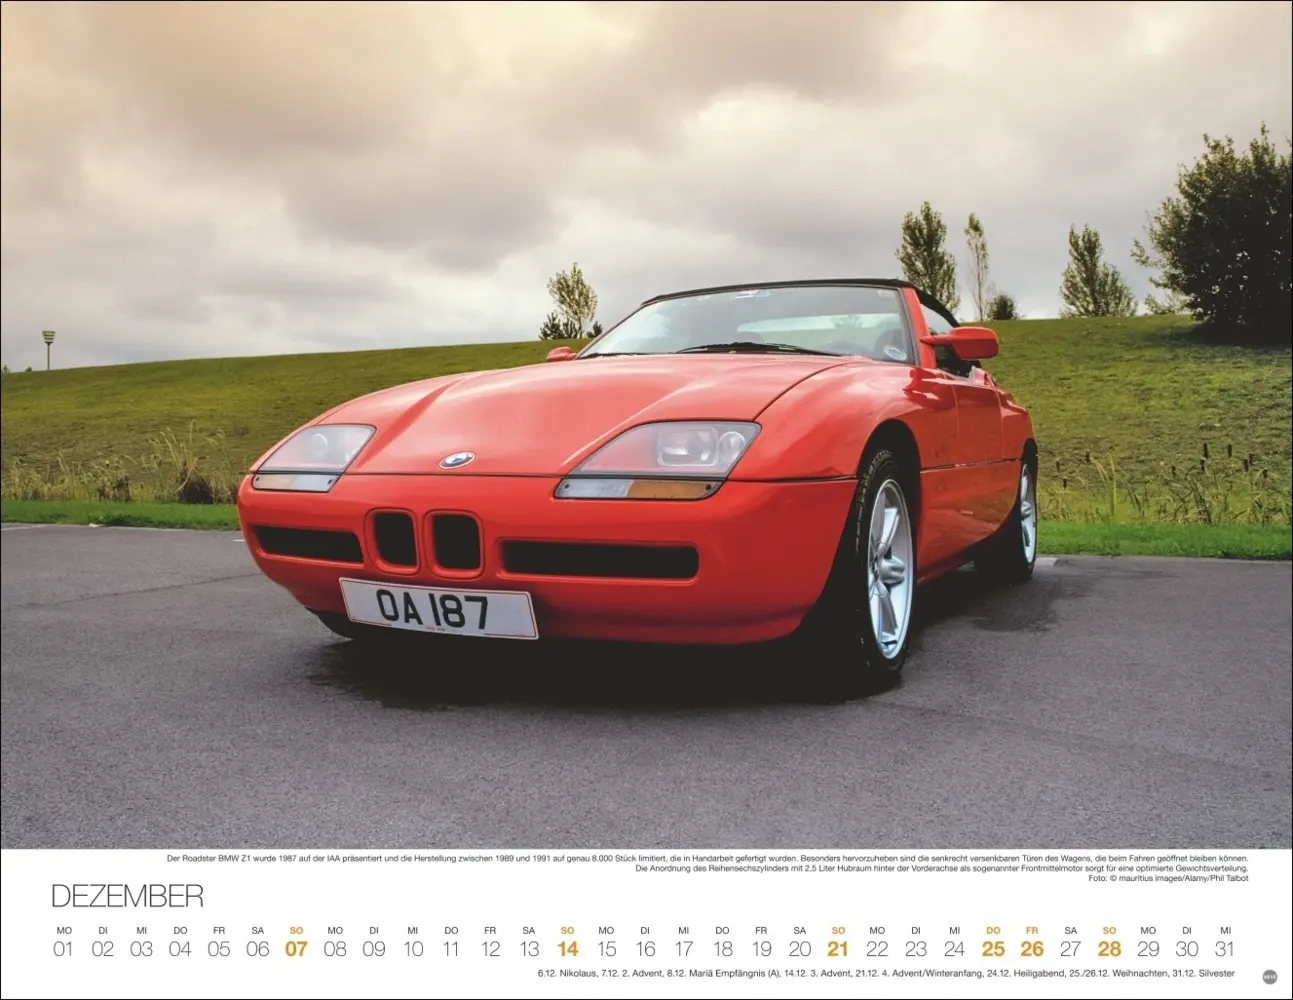The width and height of the screenshot is (1293, 1000).
Task: Select the highlighted holiday date 25
Action: click(x=993, y=949)
